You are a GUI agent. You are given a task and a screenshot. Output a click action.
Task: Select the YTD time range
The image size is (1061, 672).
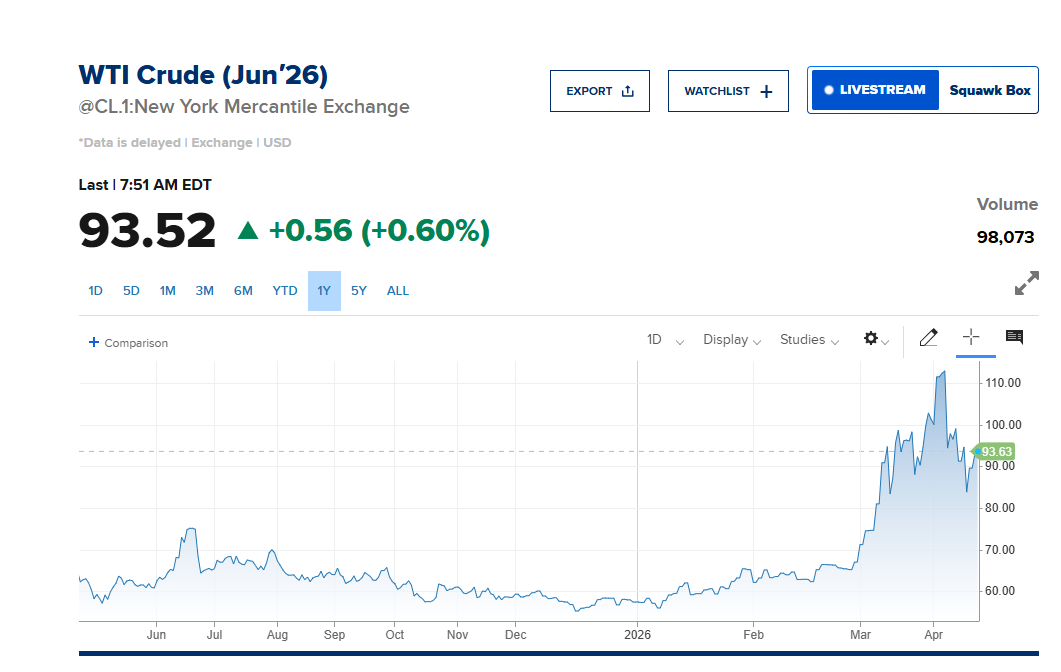[x=285, y=291]
